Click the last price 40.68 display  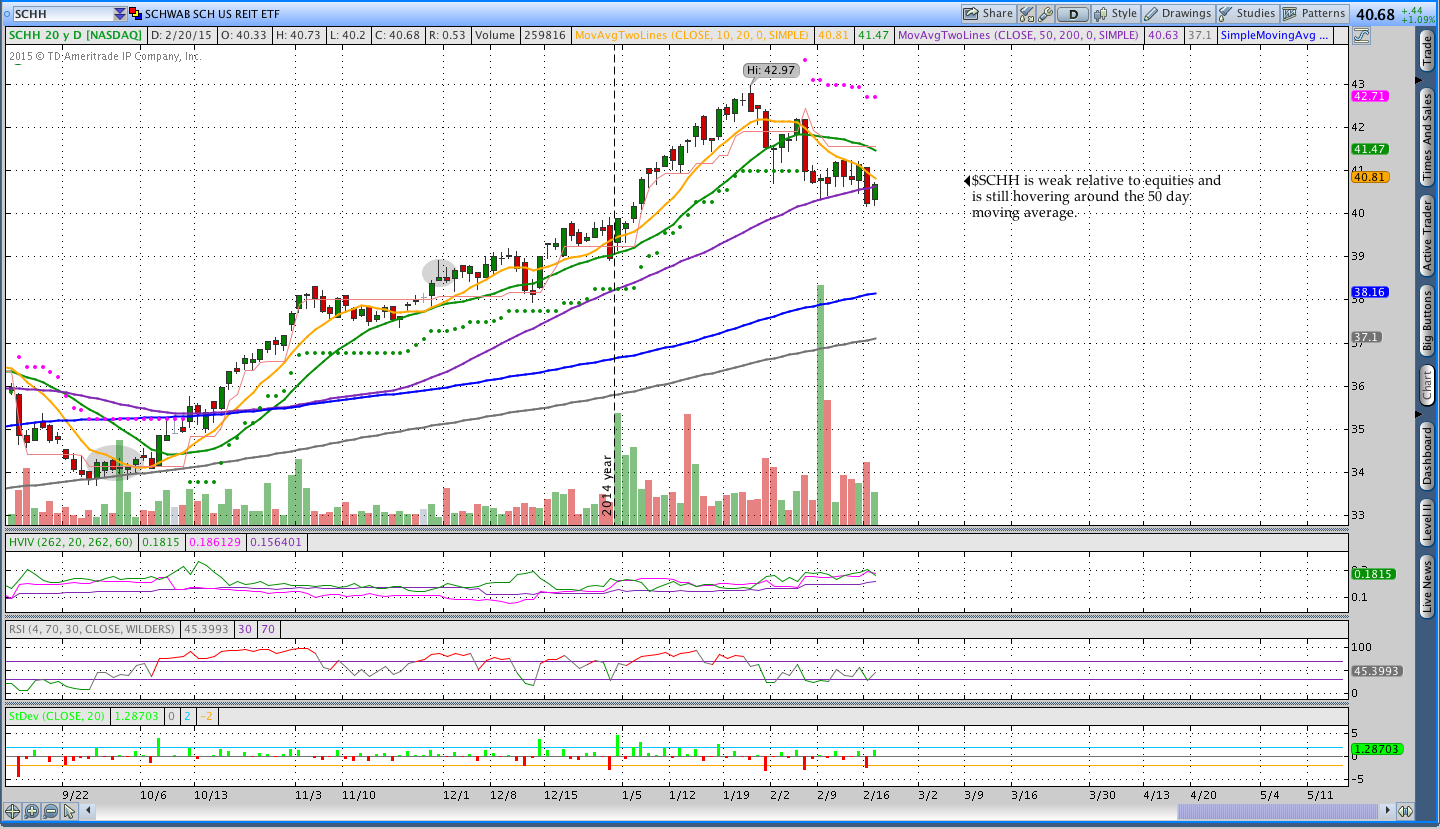[x=1377, y=14]
